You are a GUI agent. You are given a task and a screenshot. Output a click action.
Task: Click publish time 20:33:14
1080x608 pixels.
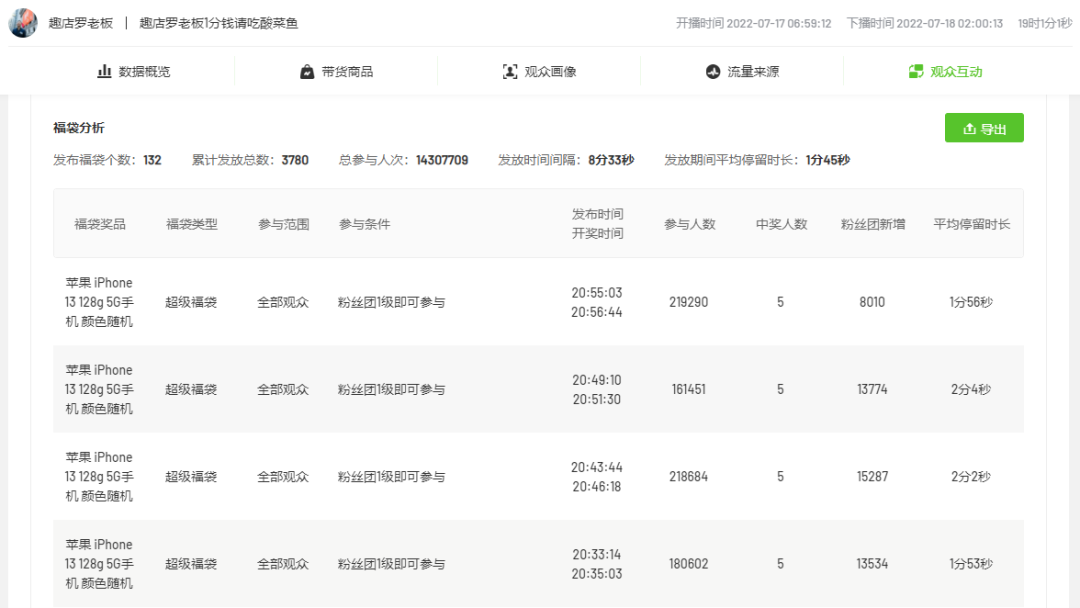point(596,554)
